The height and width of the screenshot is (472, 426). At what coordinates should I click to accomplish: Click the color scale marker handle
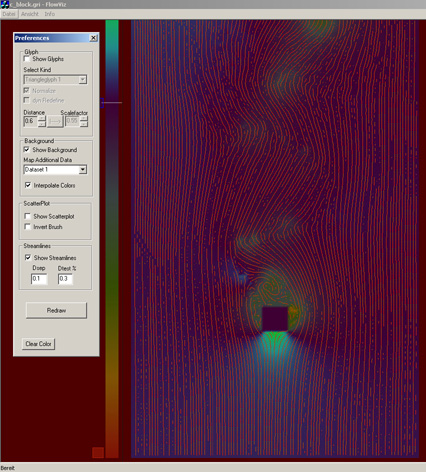point(102,103)
